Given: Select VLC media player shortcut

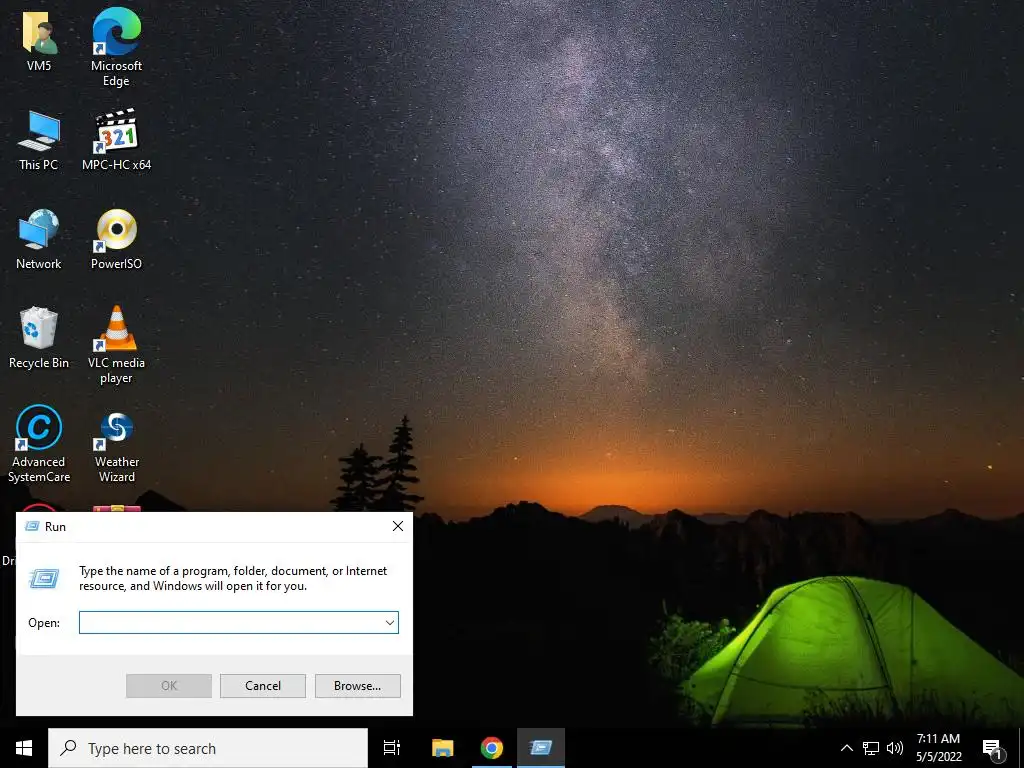Looking at the screenshot, I should click(x=116, y=345).
